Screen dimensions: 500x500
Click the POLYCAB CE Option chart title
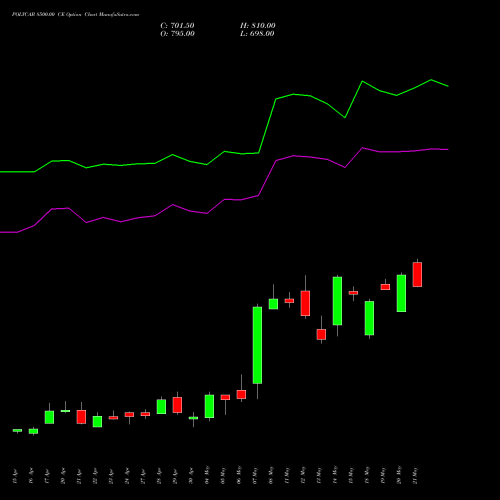(75, 15)
